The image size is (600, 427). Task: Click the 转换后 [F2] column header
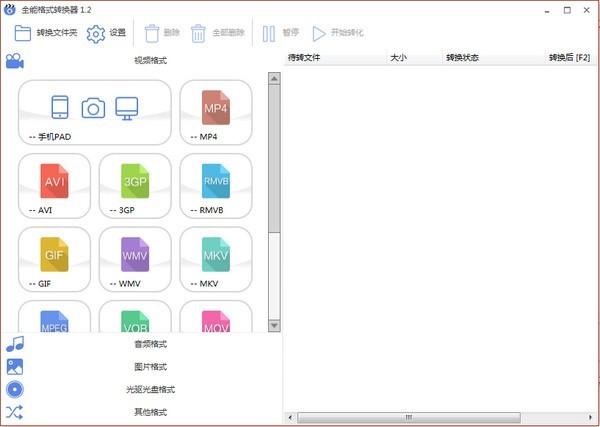click(x=571, y=58)
